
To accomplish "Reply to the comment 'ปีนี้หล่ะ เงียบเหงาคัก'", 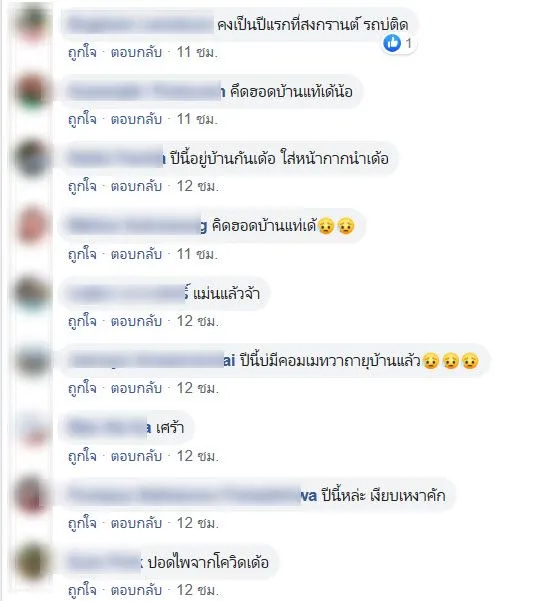I will tap(136, 523).
